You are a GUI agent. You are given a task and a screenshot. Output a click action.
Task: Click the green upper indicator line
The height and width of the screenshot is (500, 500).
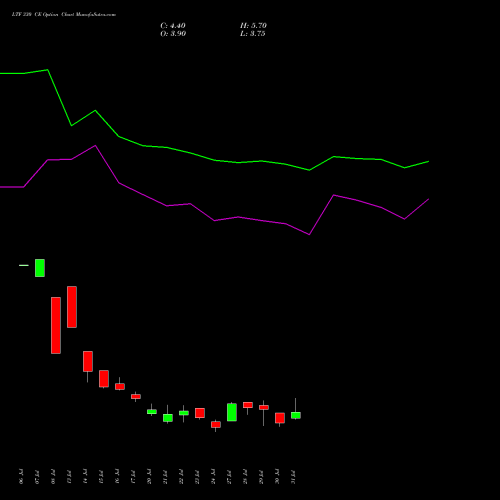click(x=214, y=160)
